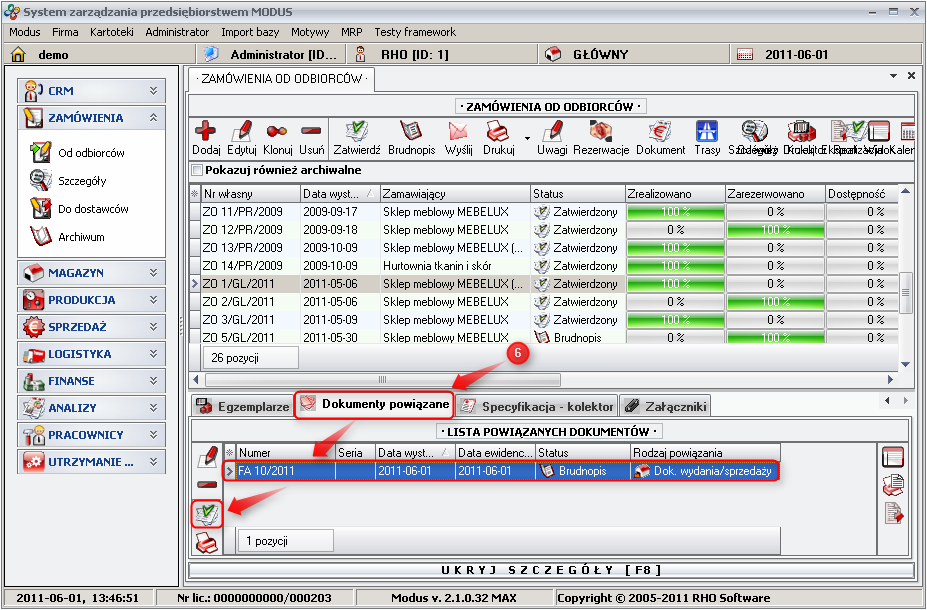
Task: Sort by the Status column header
Action: (x=574, y=193)
